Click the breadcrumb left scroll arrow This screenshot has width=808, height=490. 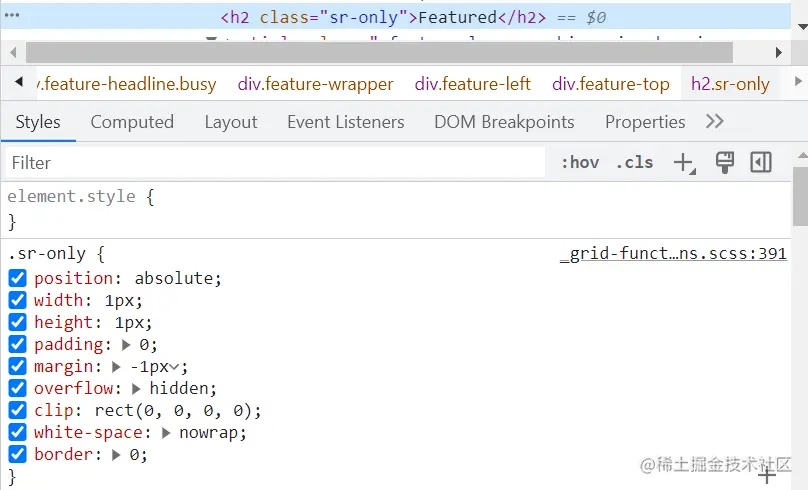[19, 82]
